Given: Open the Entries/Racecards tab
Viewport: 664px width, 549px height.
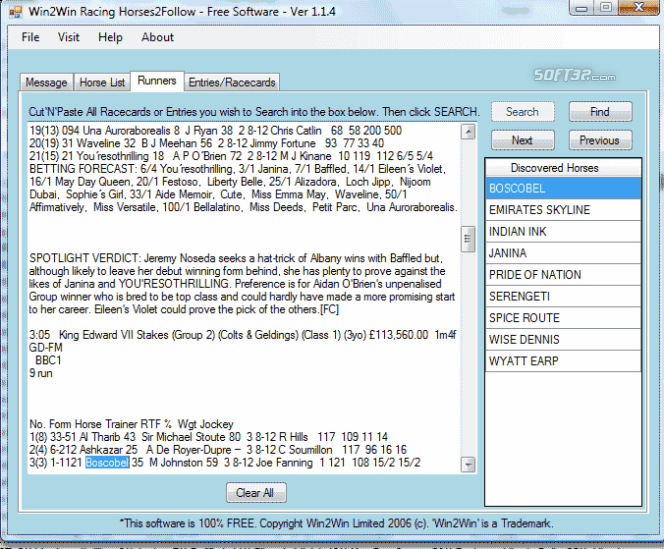Looking at the screenshot, I should tap(232, 82).
